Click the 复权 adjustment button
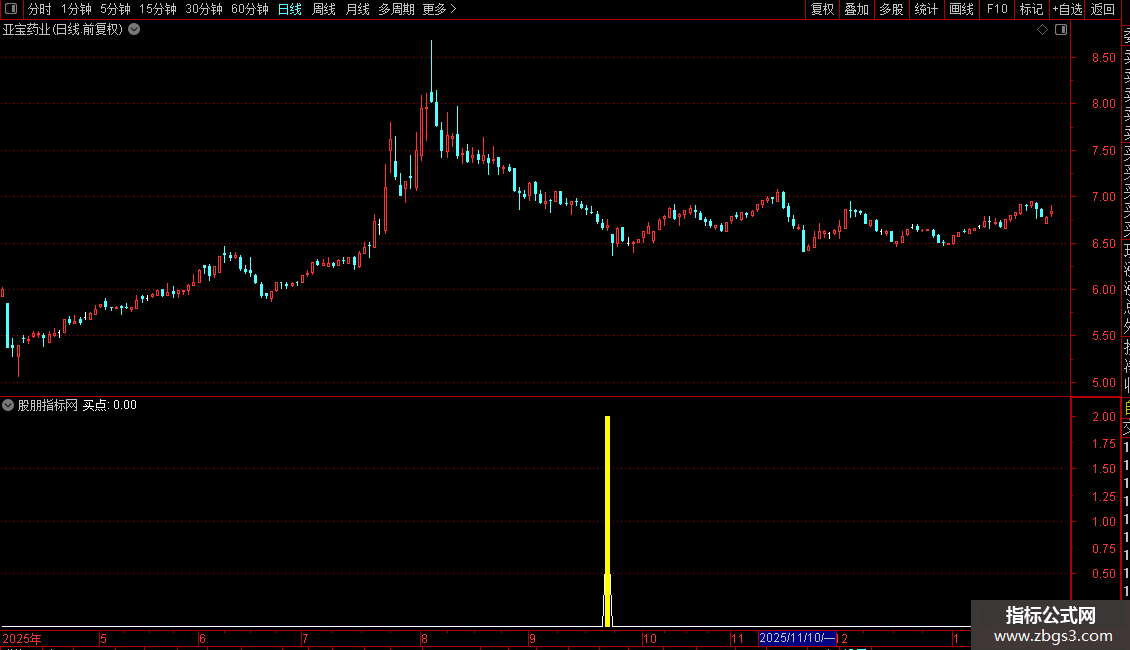Image resolution: width=1130 pixels, height=650 pixels. [822, 9]
